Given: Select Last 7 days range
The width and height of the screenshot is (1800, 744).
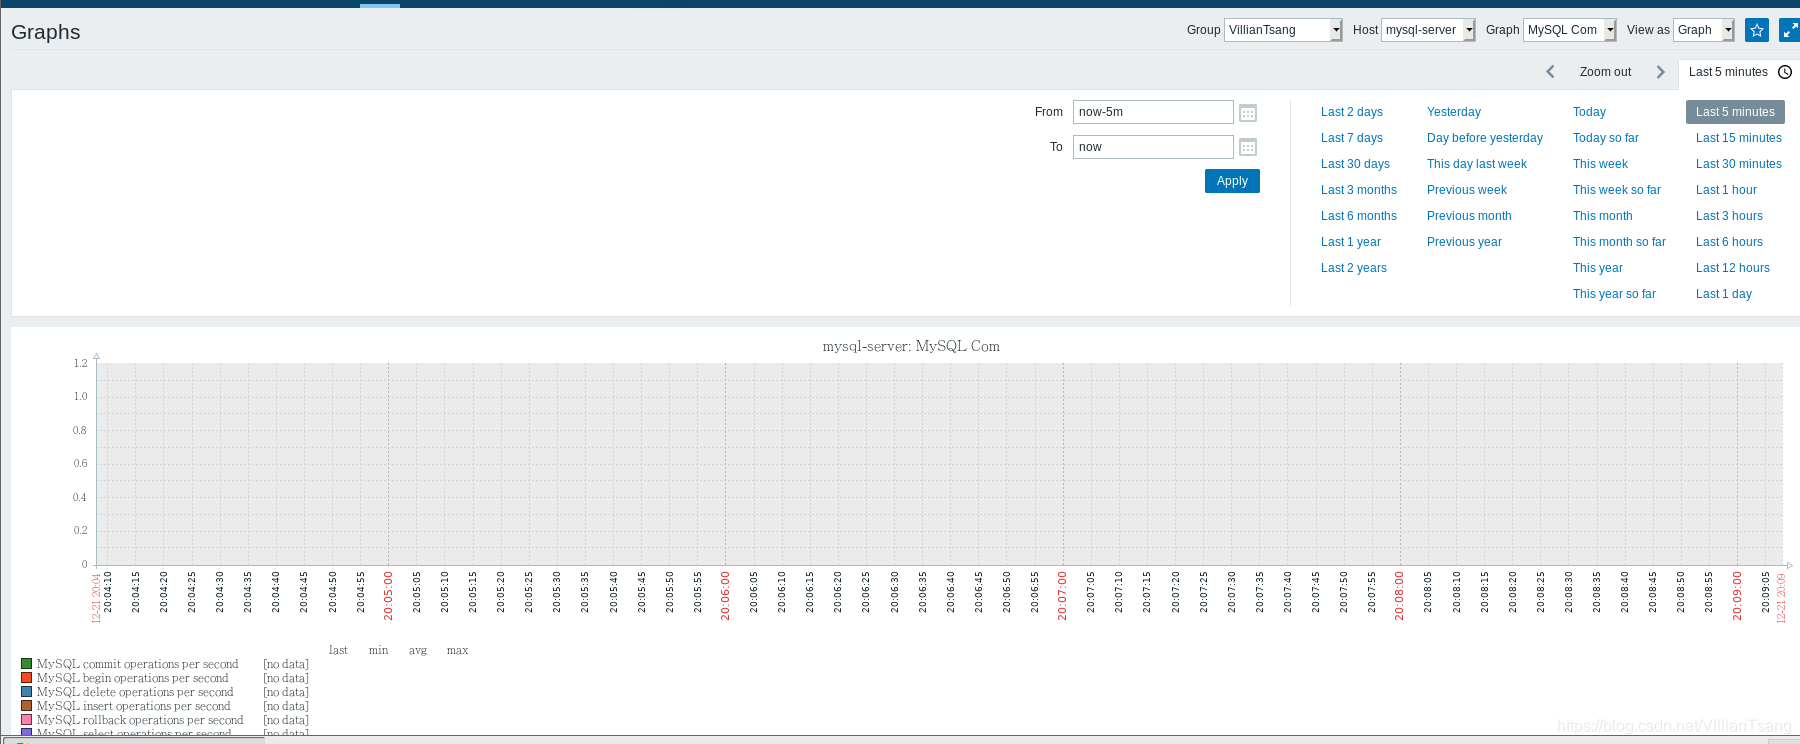Looking at the screenshot, I should [1352, 138].
